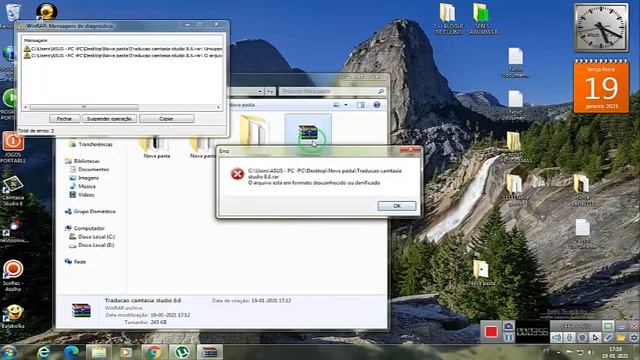Open Internet Explorer from taskbar
Screen dimensions: 640x360
[x=44, y=352]
